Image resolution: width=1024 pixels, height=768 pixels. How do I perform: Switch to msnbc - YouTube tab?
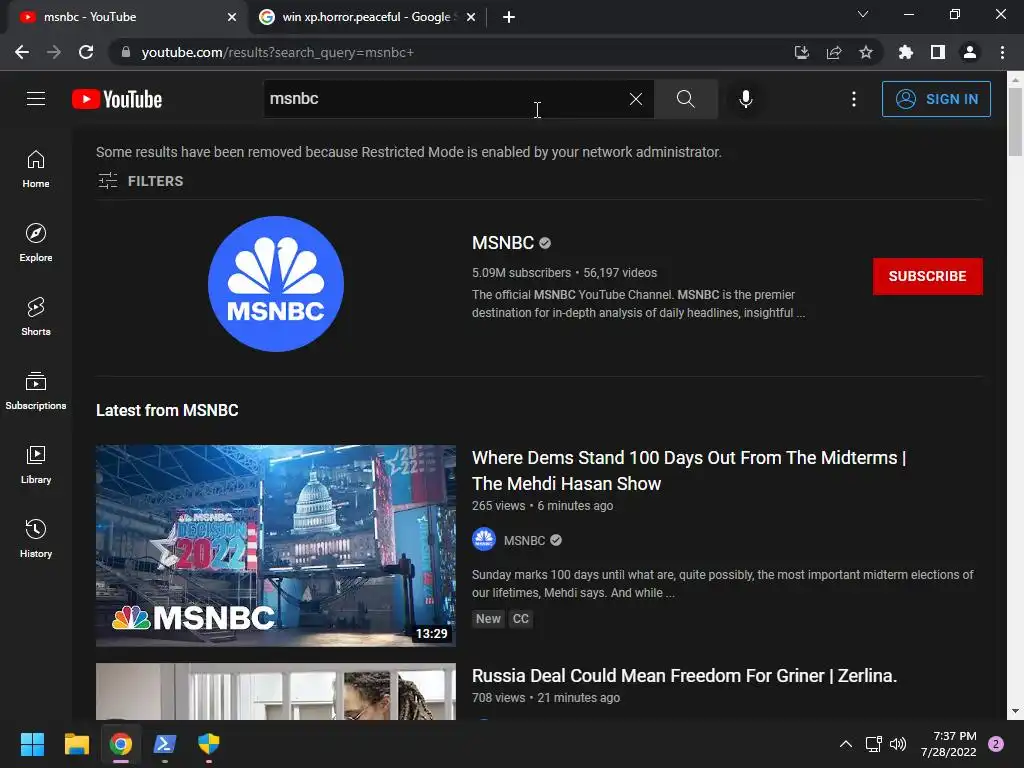coord(127,17)
